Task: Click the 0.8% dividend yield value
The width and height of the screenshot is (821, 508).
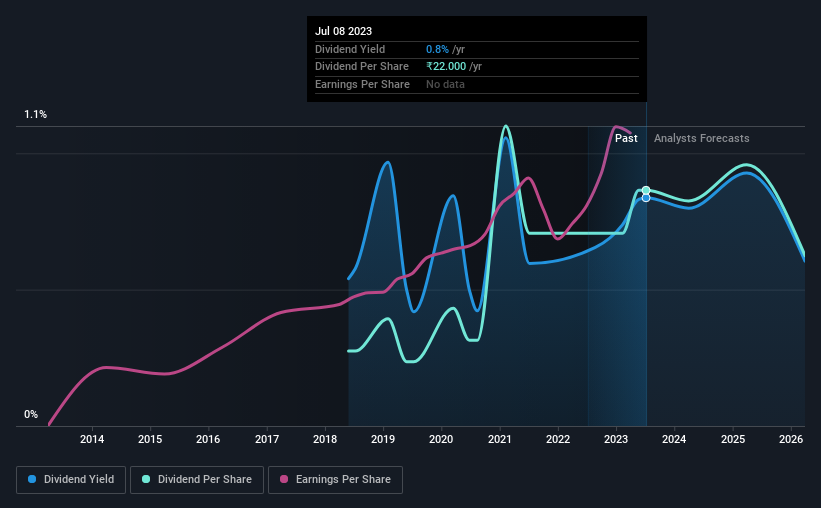Action: coord(437,49)
